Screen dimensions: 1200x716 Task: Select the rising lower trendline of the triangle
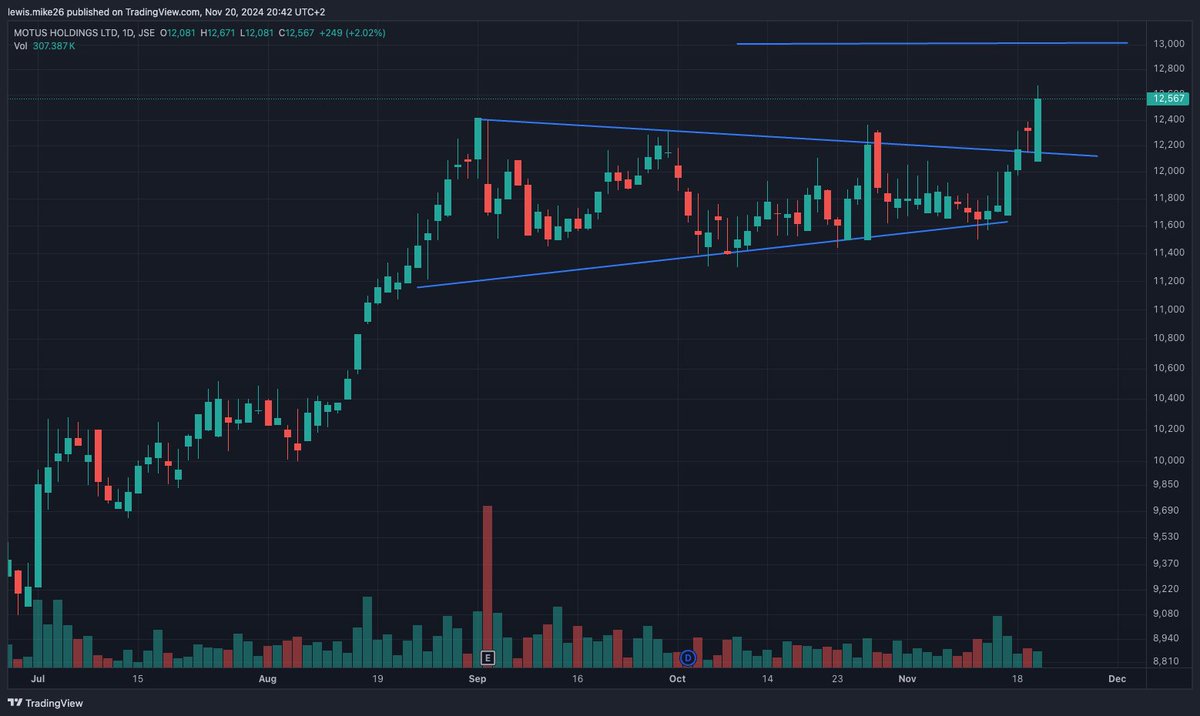pyautogui.click(x=712, y=255)
